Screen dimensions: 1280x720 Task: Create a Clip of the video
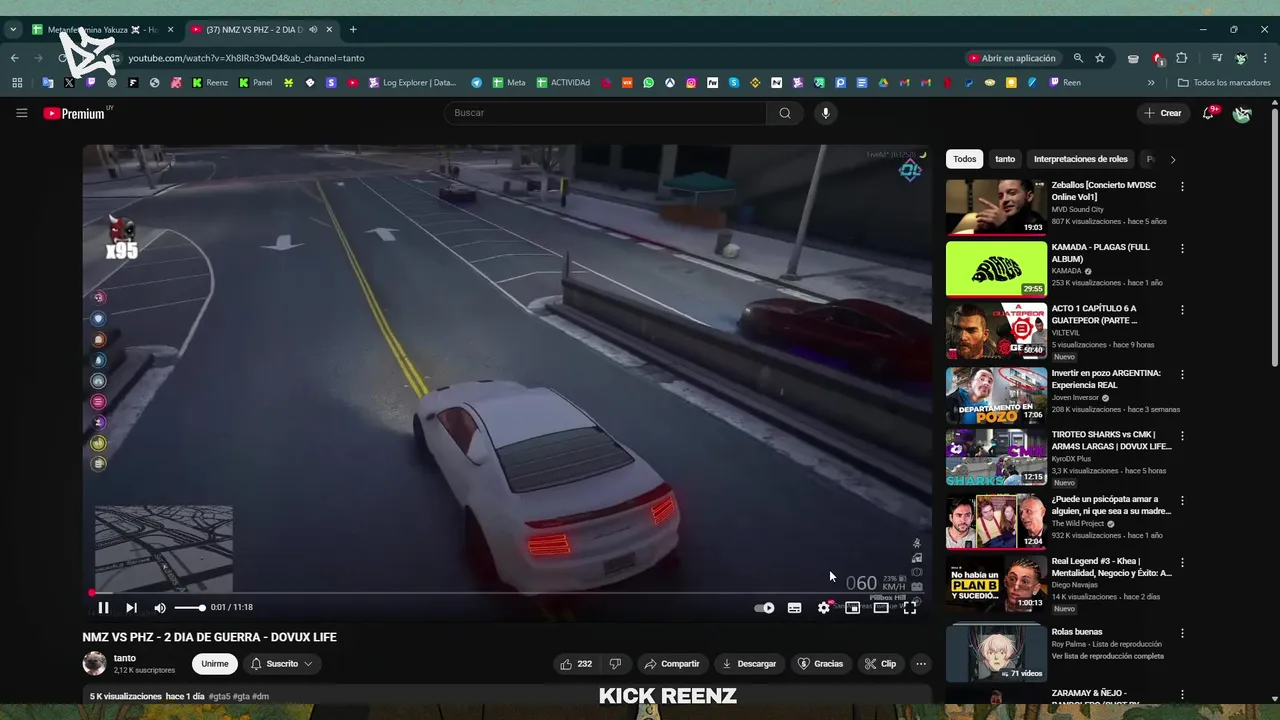[x=880, y=664]
